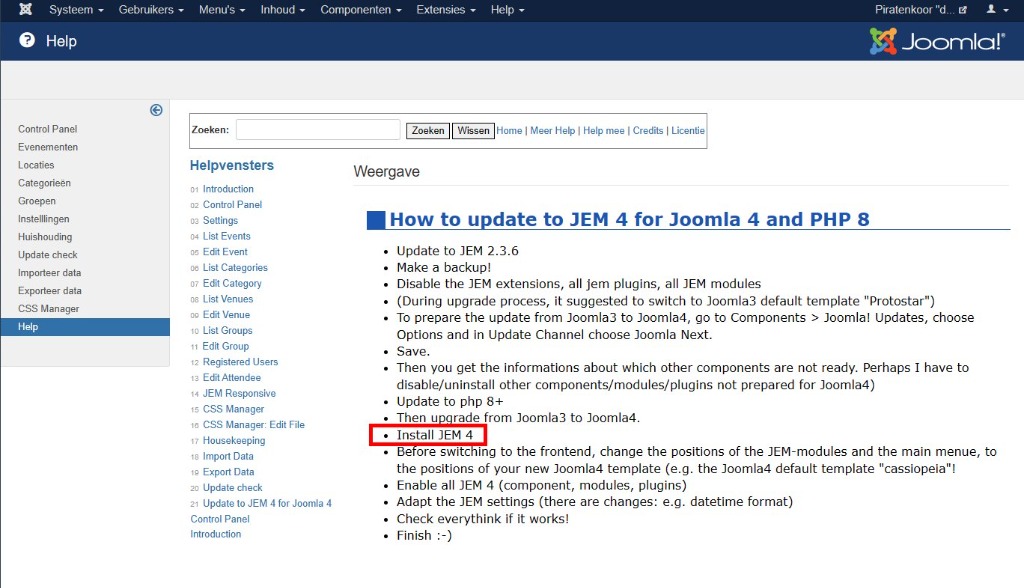Open help topic List Groups

tap(227, 331)
